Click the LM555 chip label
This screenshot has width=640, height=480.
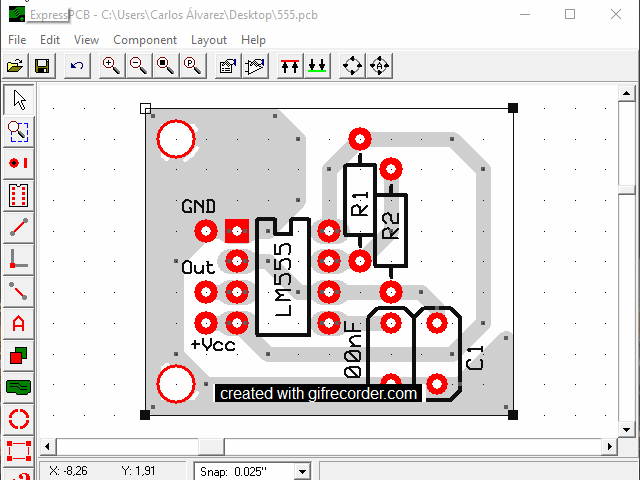pos(283,280)
